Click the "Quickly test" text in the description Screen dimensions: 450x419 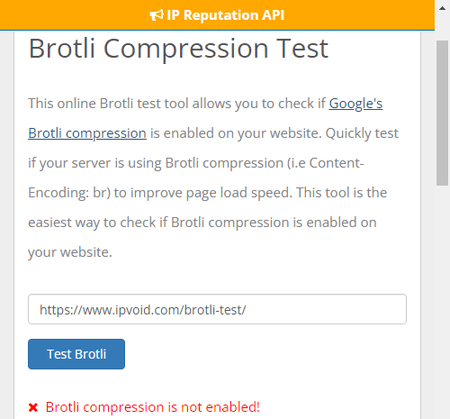(x=362, y=133)
